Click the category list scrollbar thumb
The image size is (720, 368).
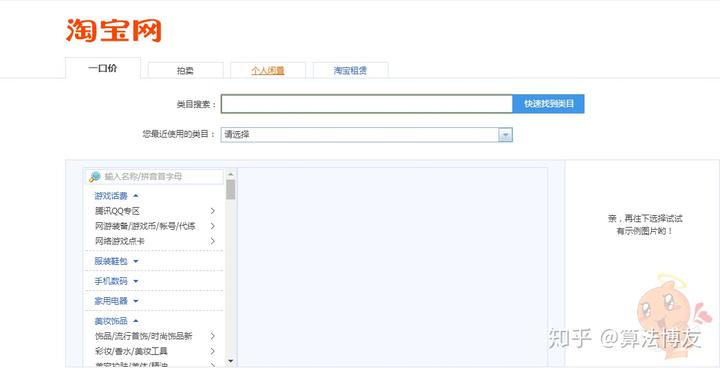coord(231,189)
